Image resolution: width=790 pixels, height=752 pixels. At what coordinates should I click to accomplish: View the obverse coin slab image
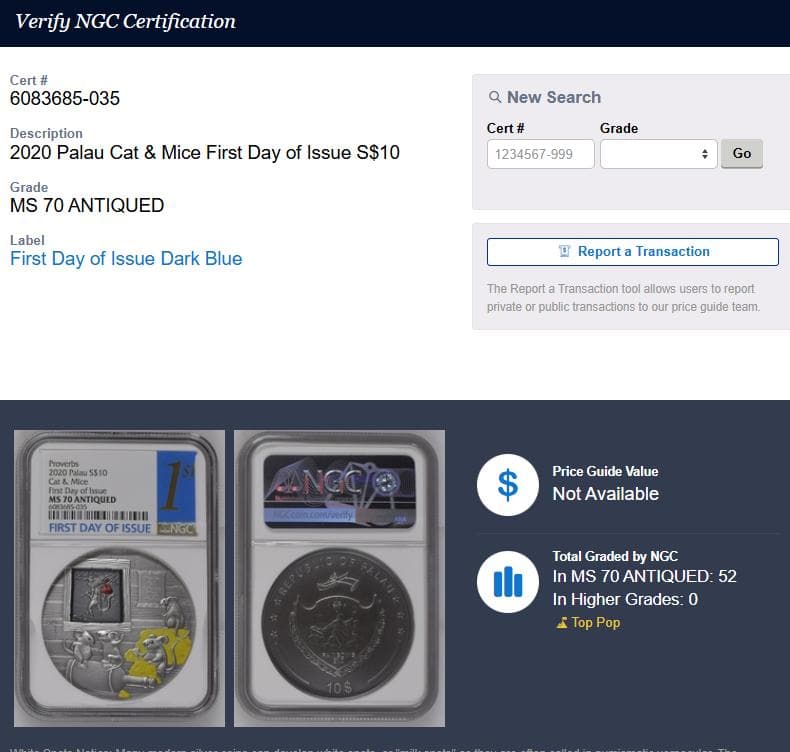coord(120,577)
